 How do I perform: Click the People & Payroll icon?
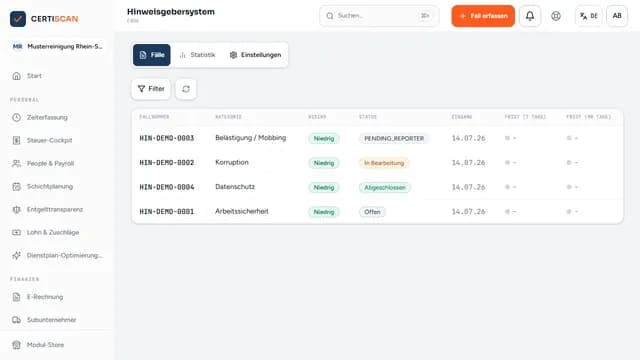(16, 164)
